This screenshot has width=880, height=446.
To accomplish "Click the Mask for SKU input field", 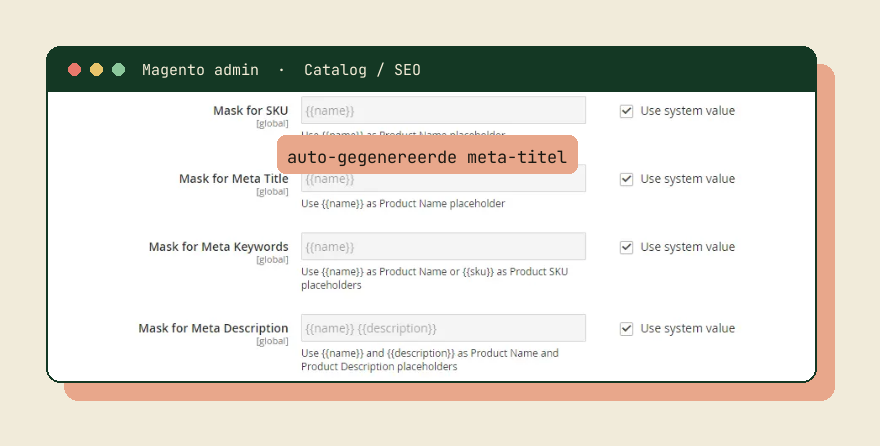I will 443,111.
